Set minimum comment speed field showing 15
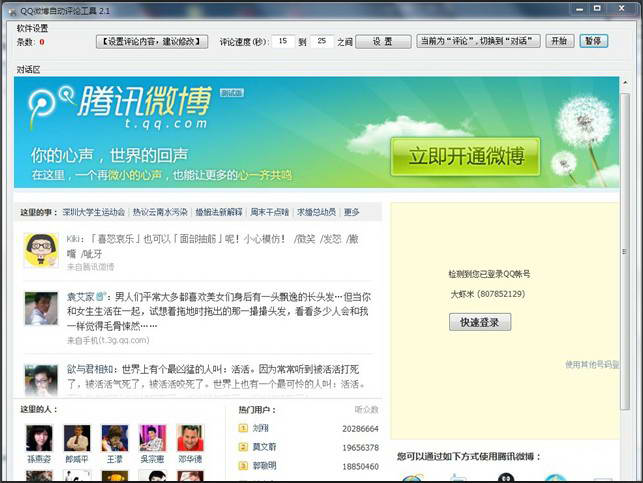The image size is (643, 483). (283, 41)
